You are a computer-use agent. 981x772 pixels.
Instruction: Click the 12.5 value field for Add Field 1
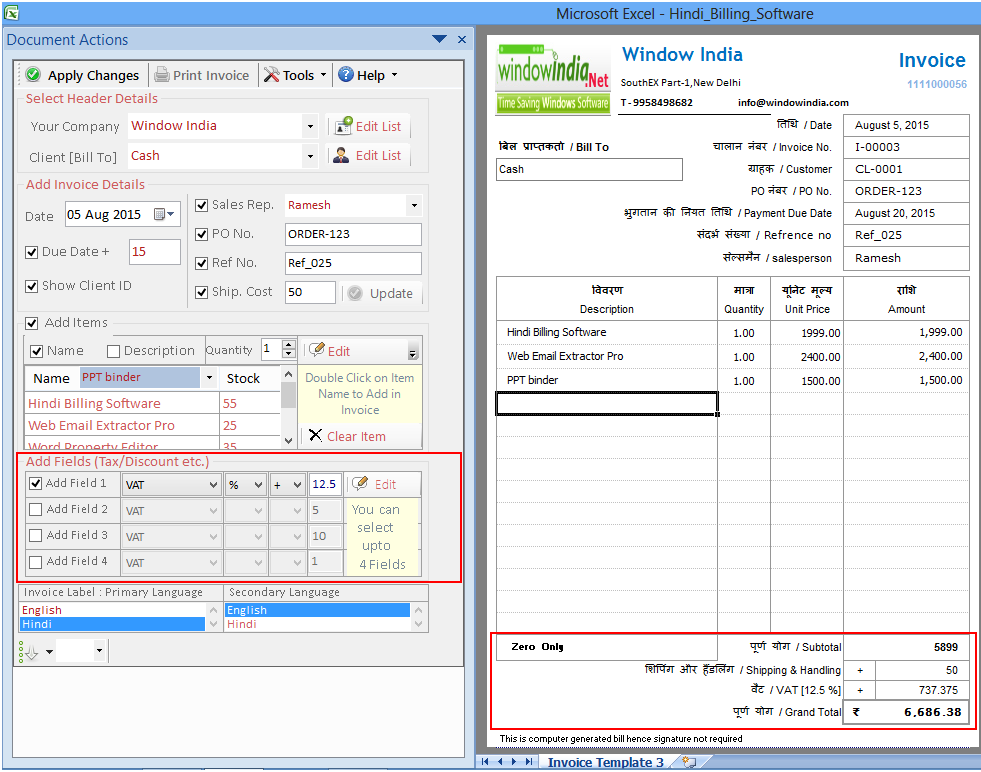point(325,484)
